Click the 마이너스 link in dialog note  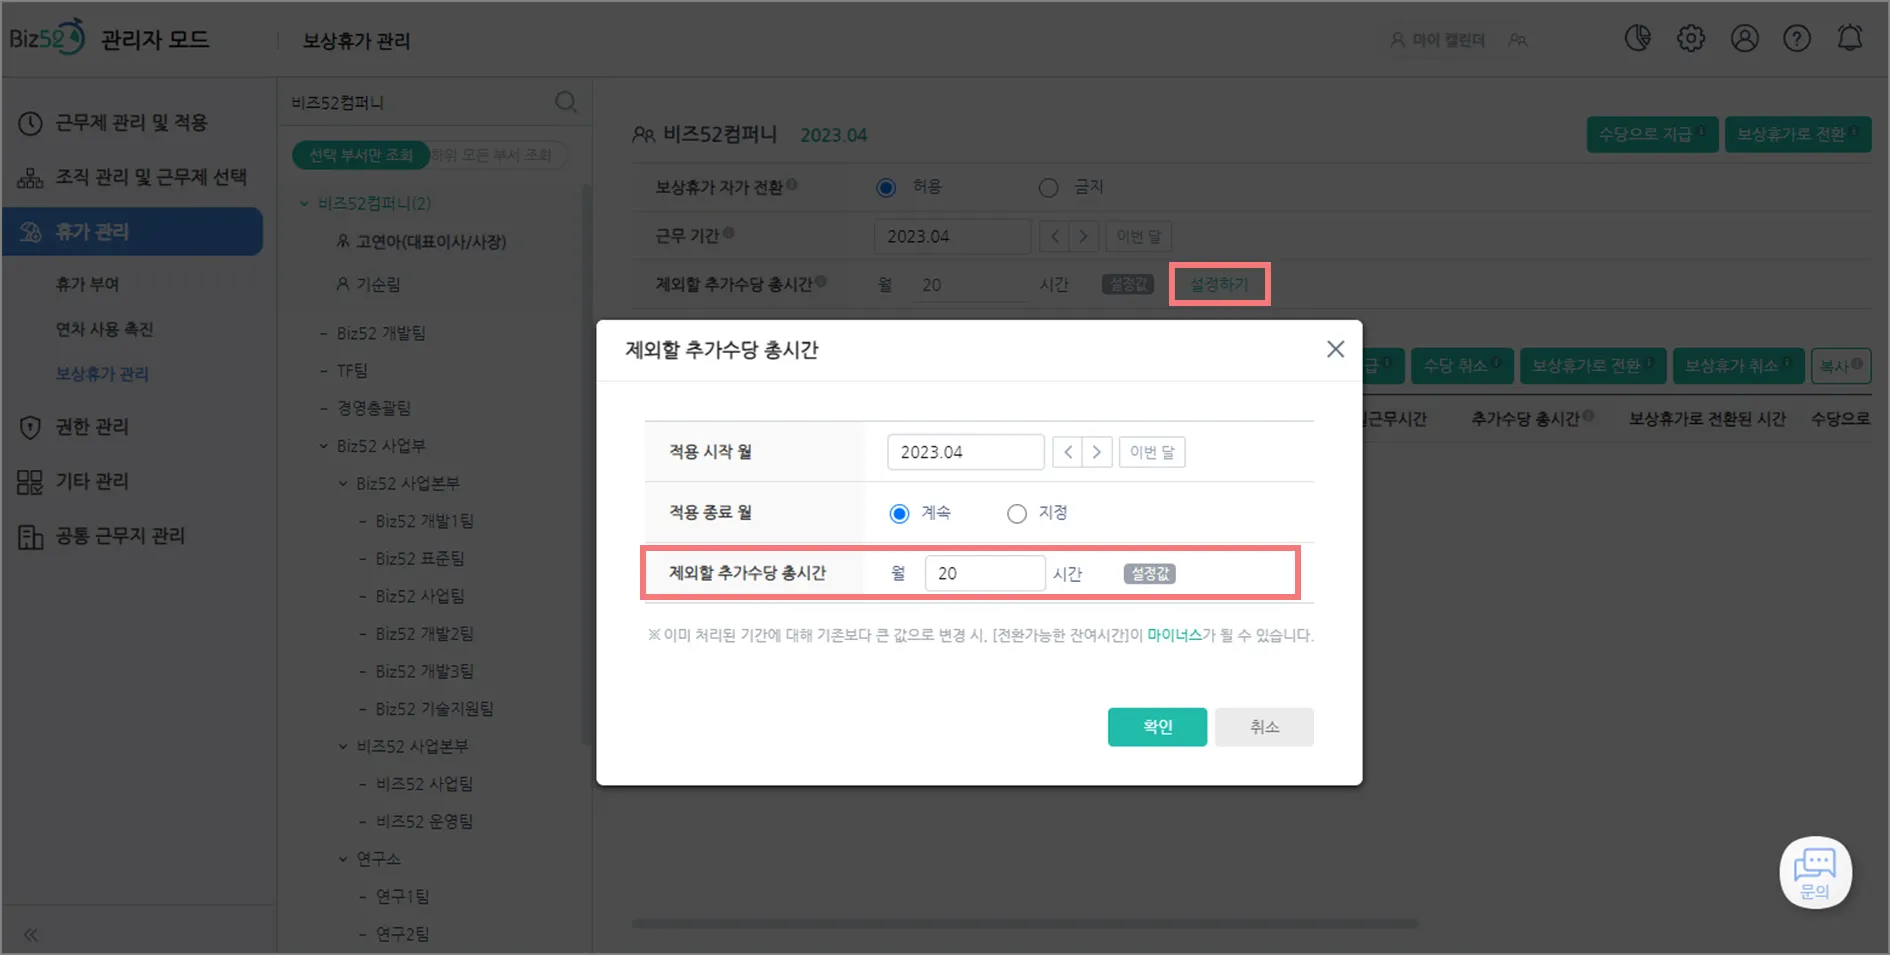tap(1174, 635)
